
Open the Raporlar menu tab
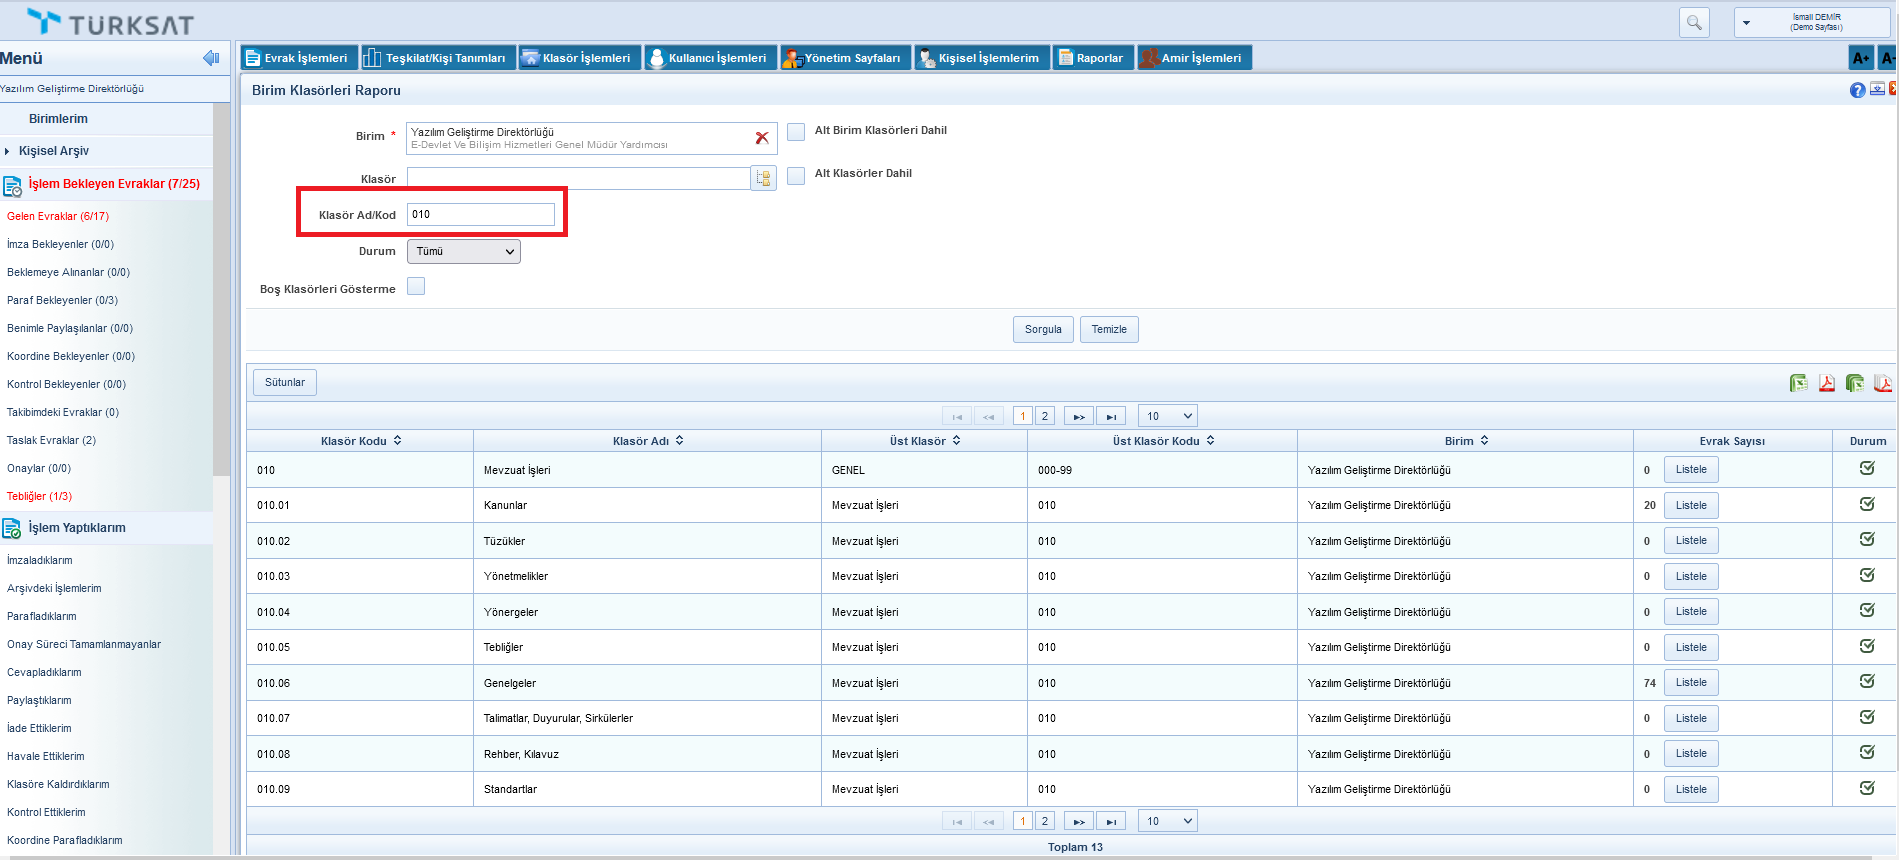[x=1093, y=58]
